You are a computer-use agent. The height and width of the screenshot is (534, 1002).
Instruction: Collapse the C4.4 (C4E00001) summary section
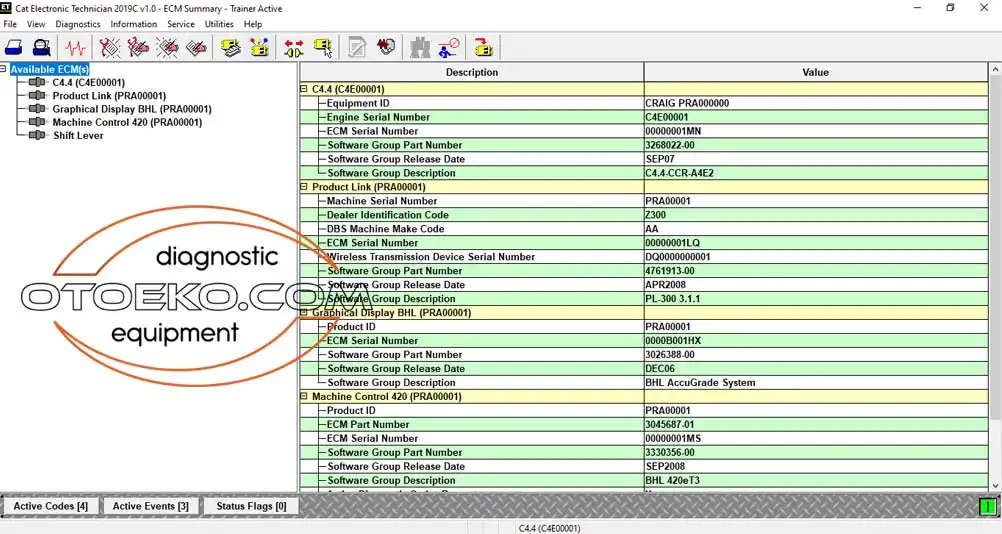tap(304, 89)
